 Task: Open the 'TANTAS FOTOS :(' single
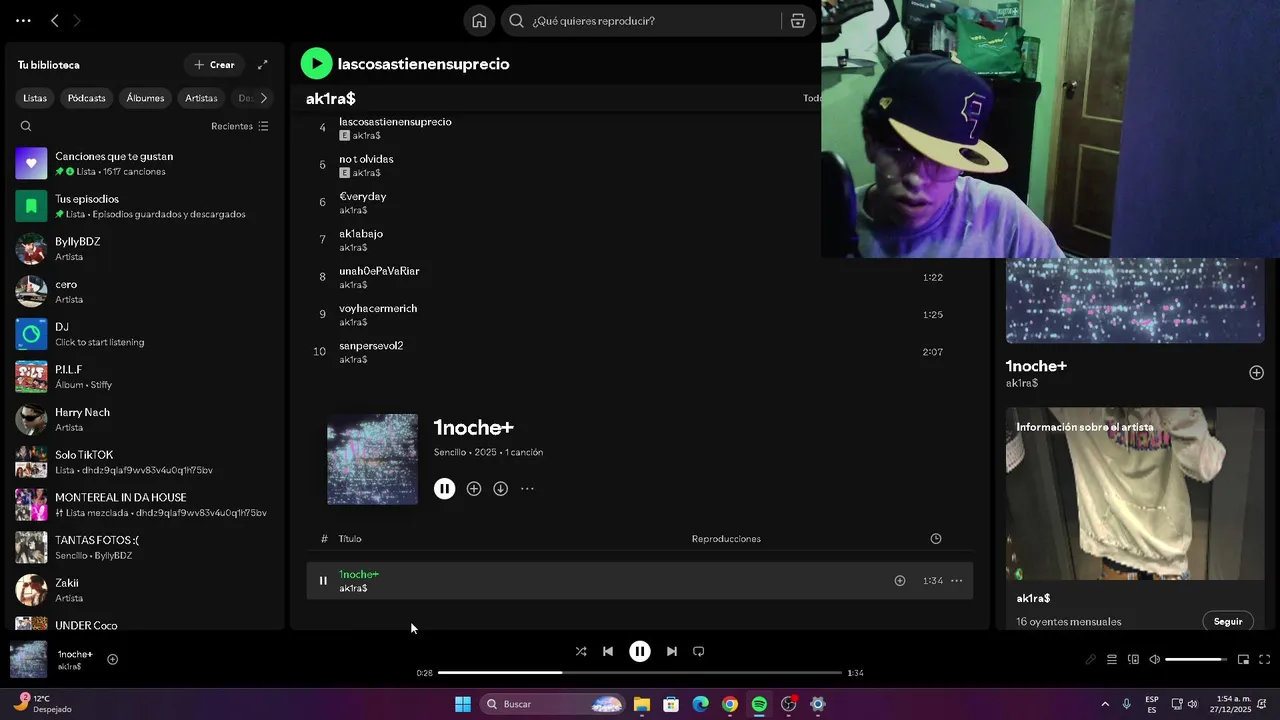coord(144,547)
